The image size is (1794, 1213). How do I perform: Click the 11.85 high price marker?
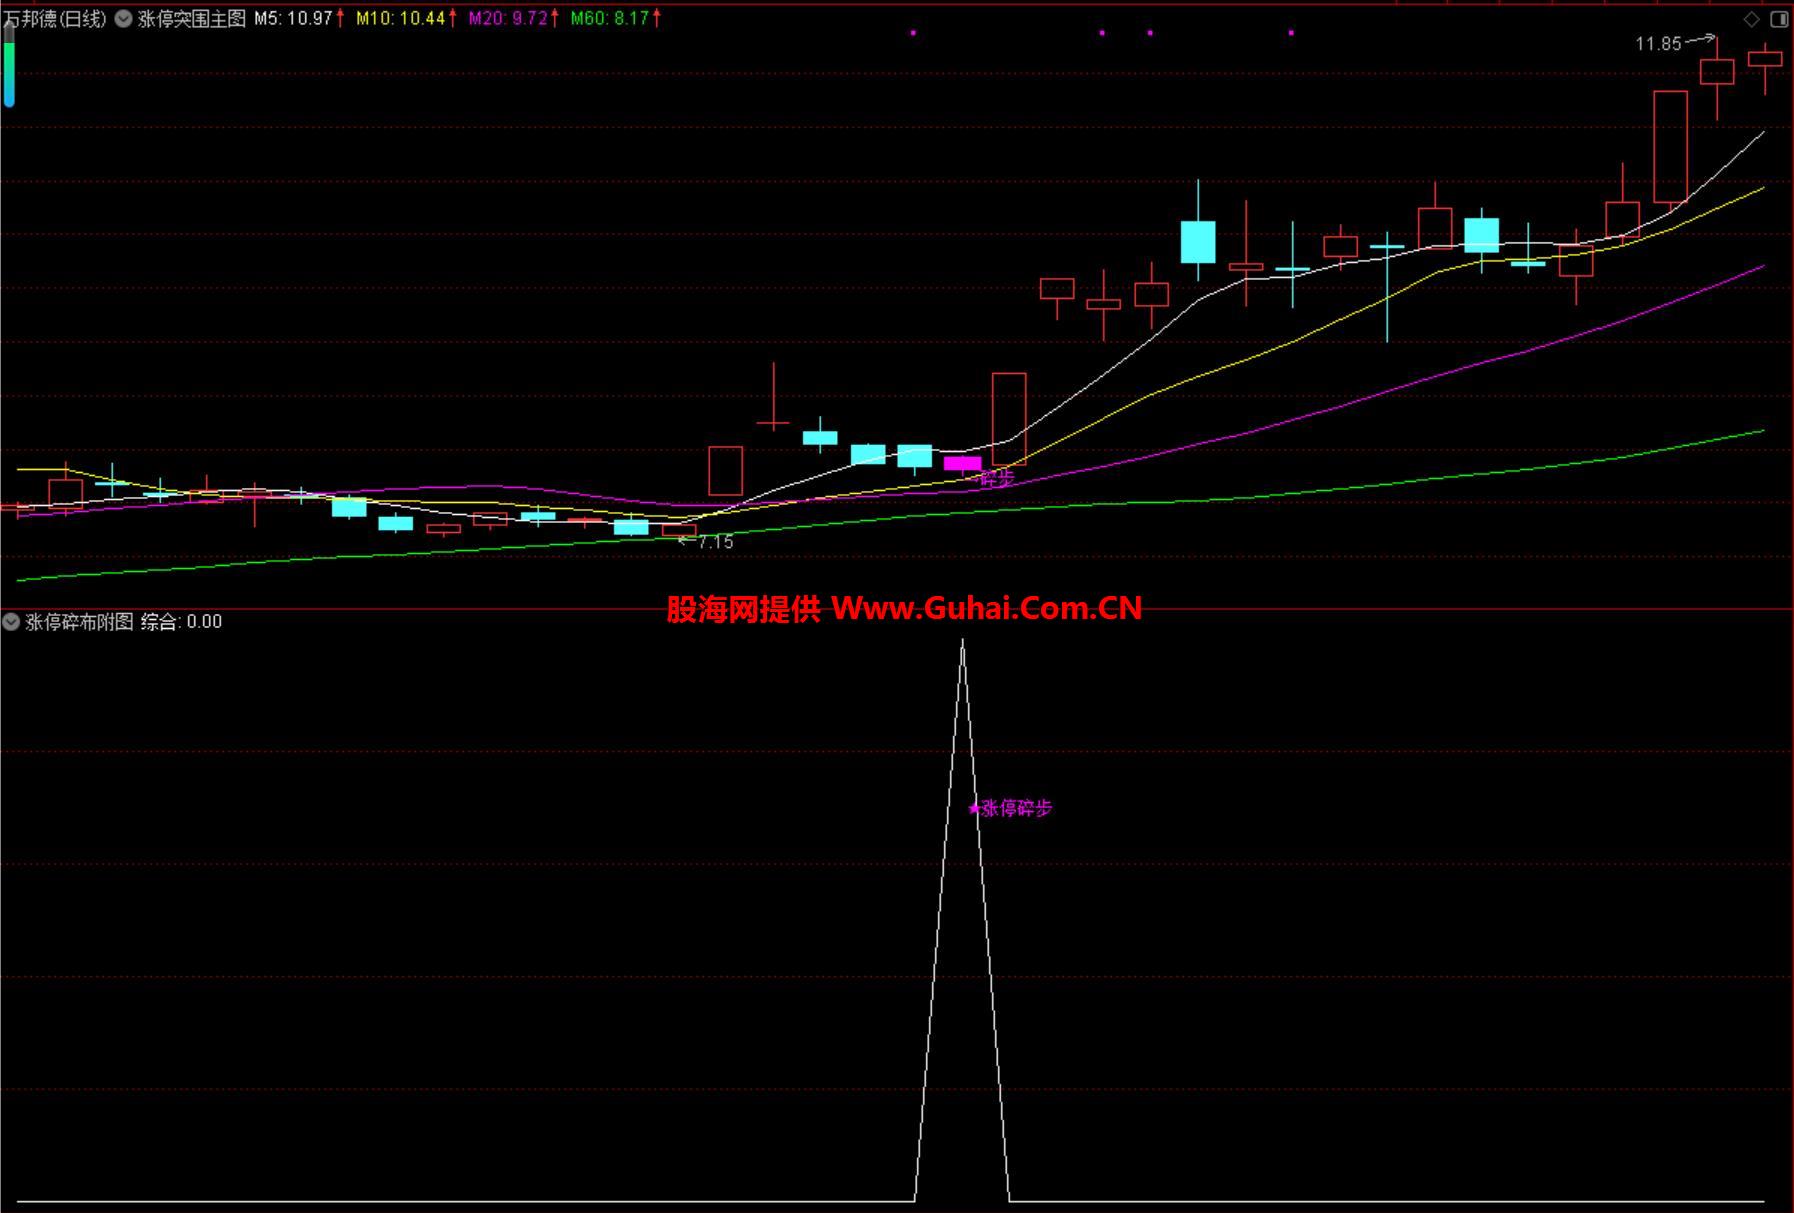coord(1658,44)
